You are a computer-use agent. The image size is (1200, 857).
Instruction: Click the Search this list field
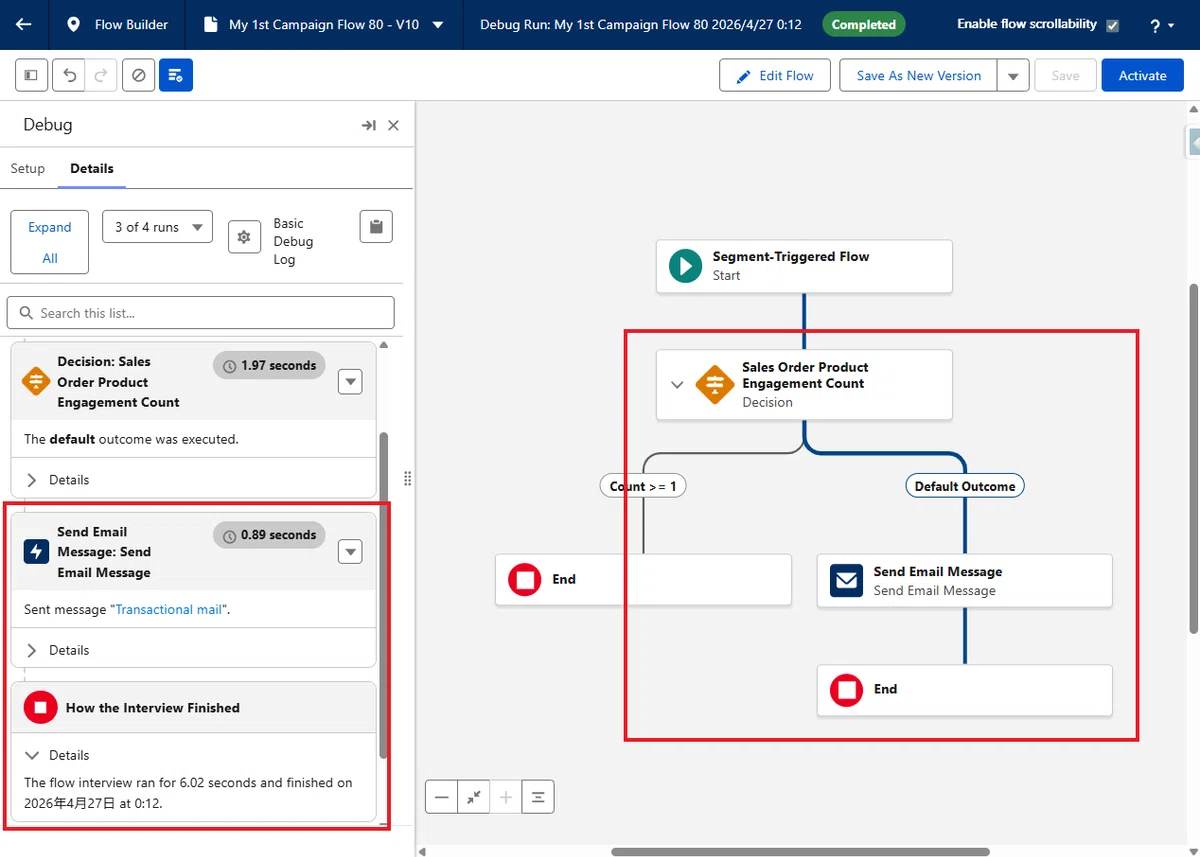point(200,313)
